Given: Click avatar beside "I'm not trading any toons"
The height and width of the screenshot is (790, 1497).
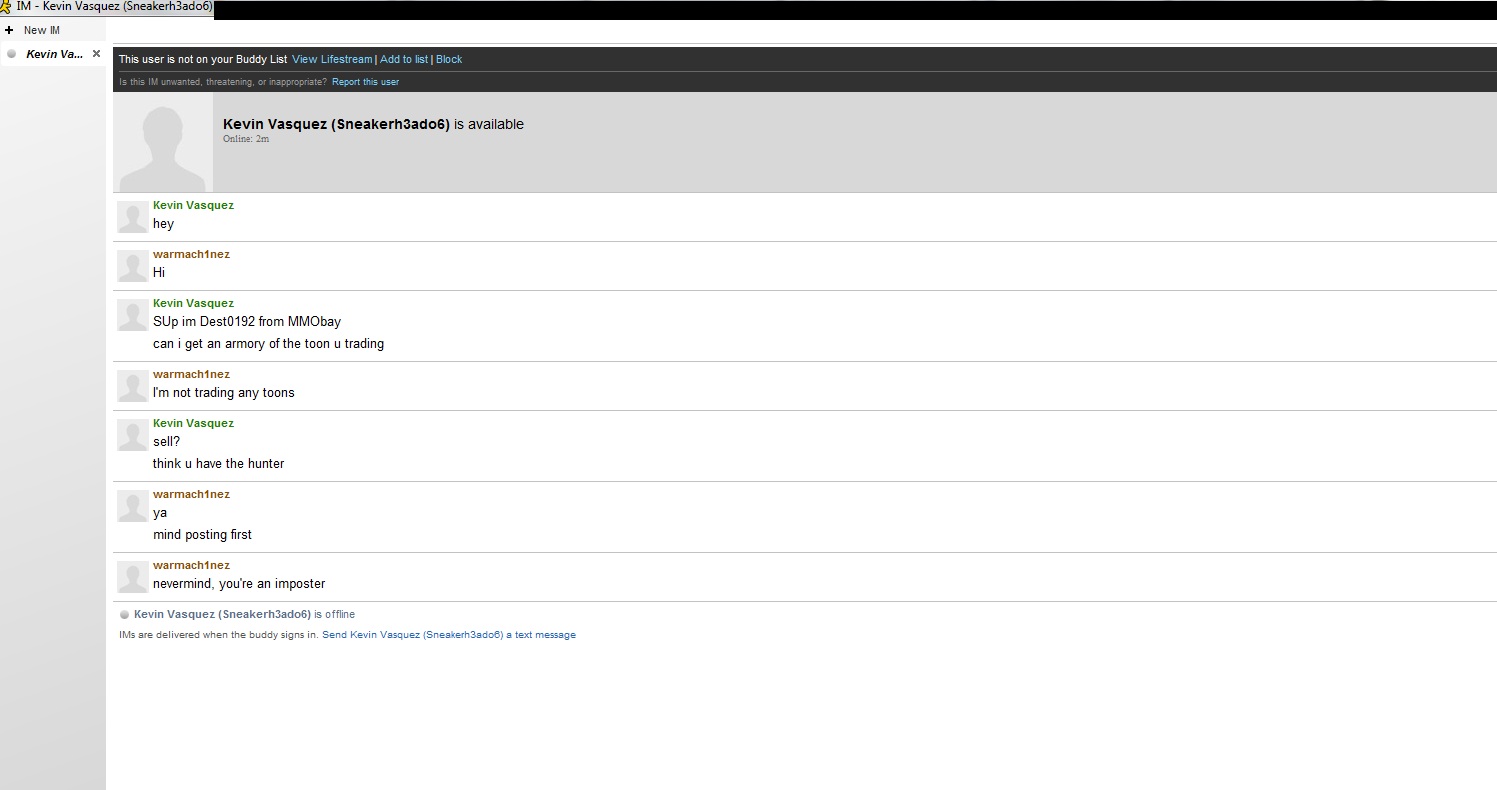Looking at the screenshot, I should click(x=133, y=386).
